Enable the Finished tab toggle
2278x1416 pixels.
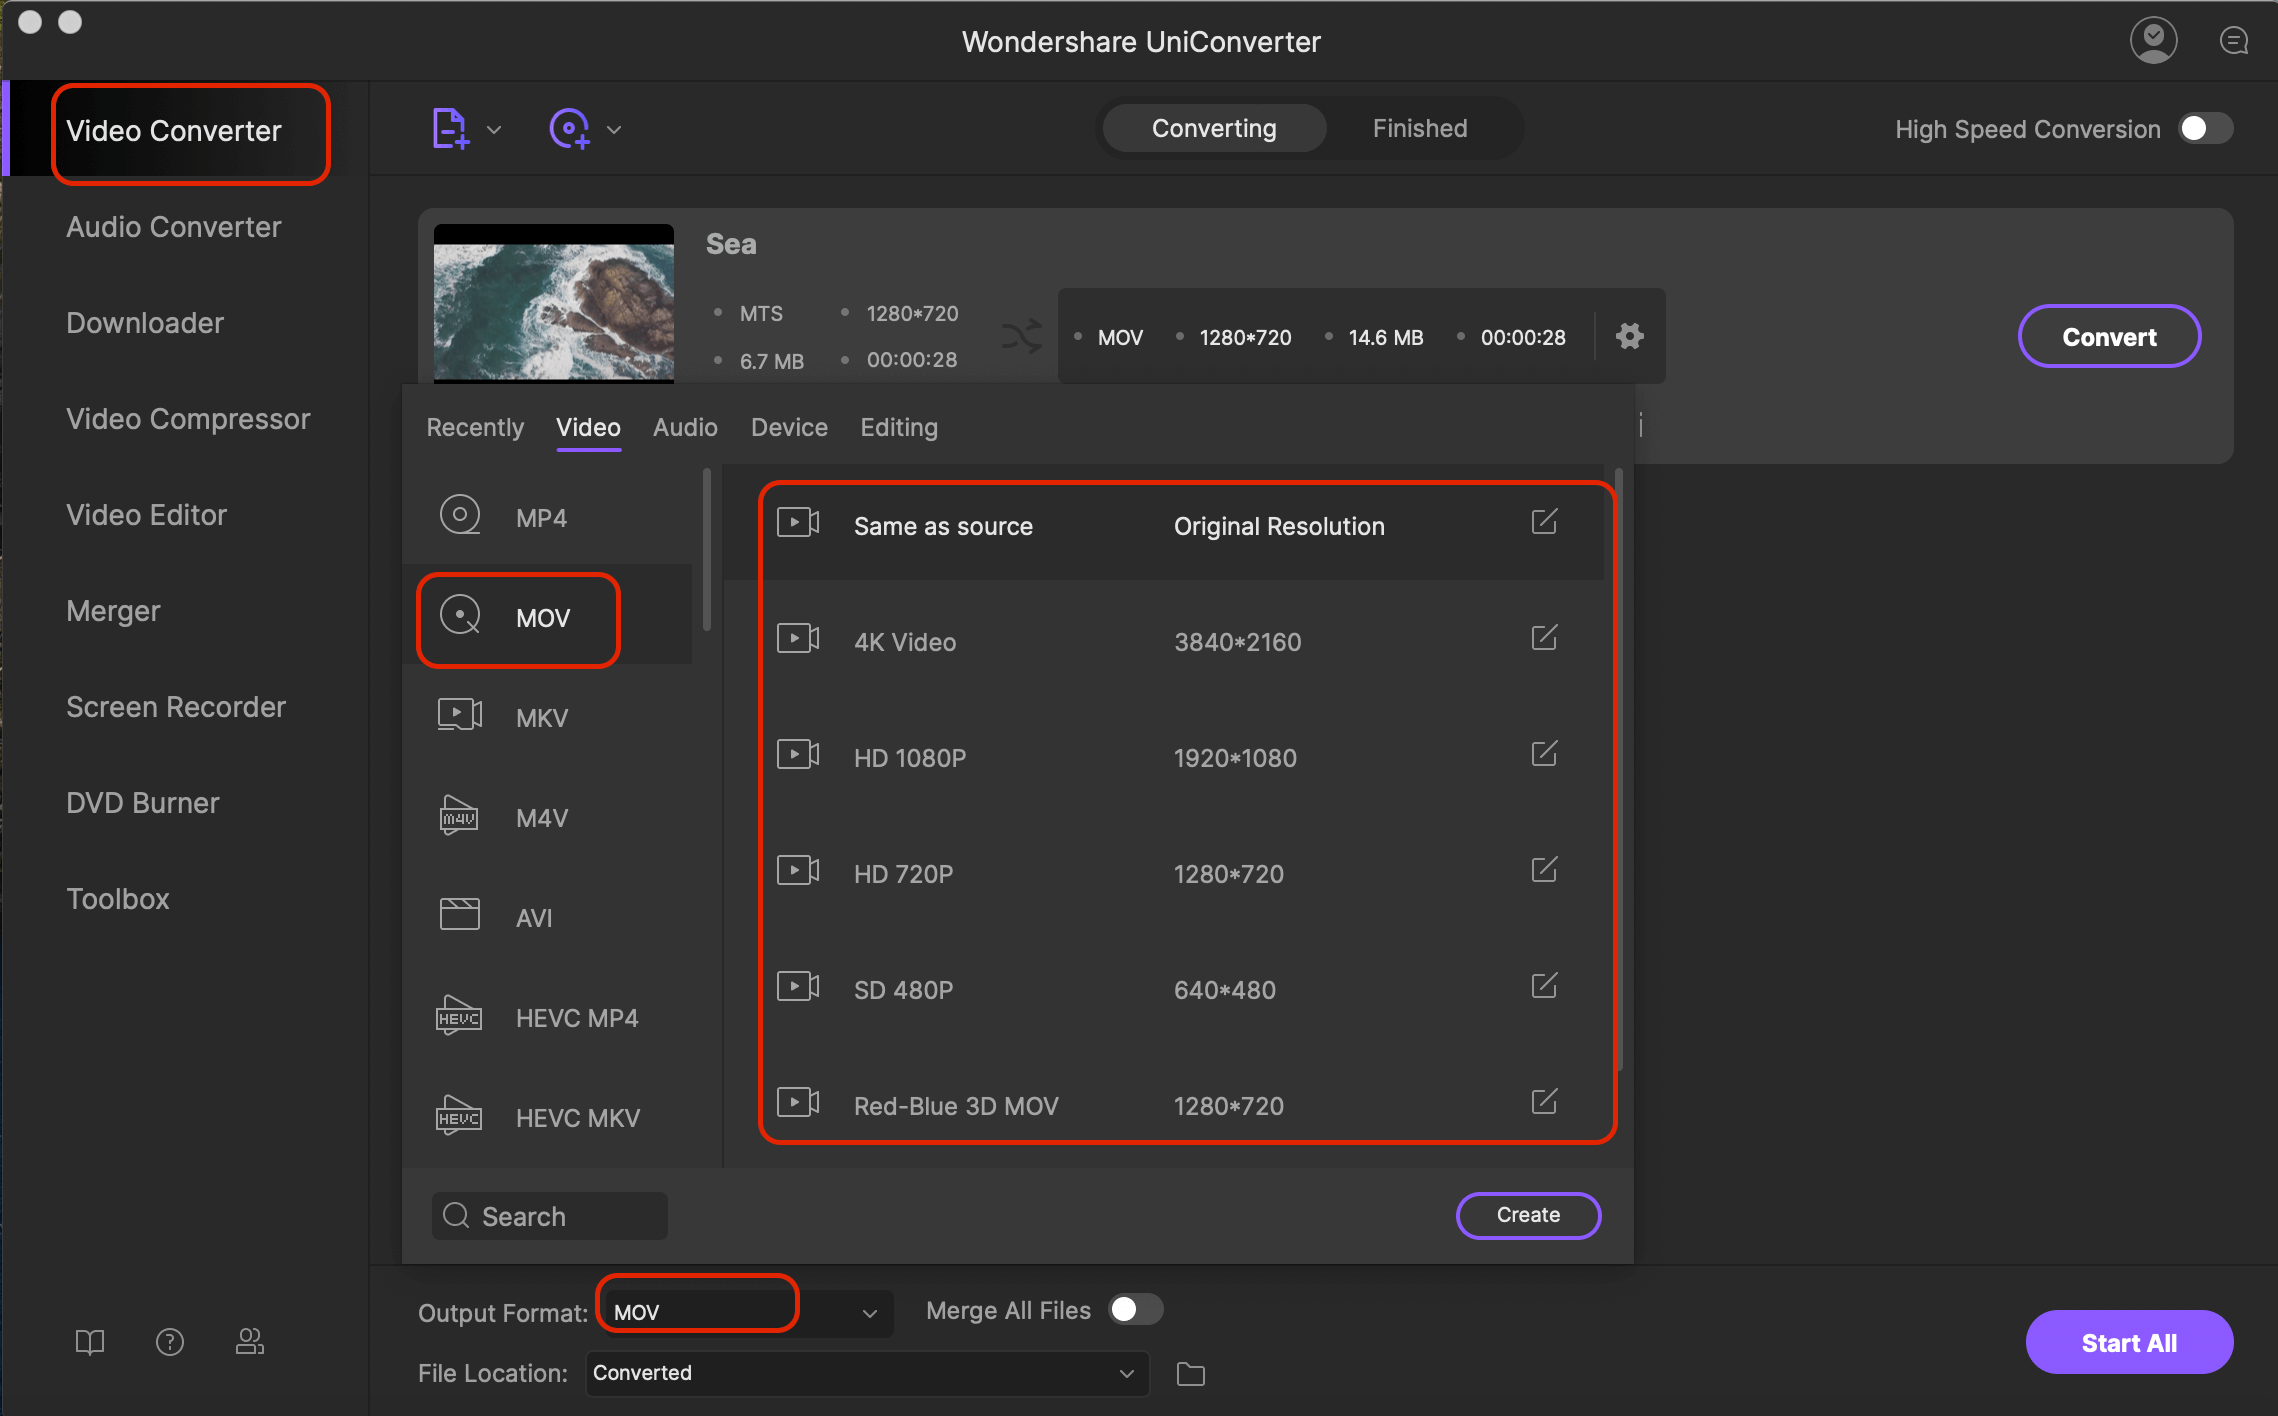pyautogui.click(x=1419, y=129)
